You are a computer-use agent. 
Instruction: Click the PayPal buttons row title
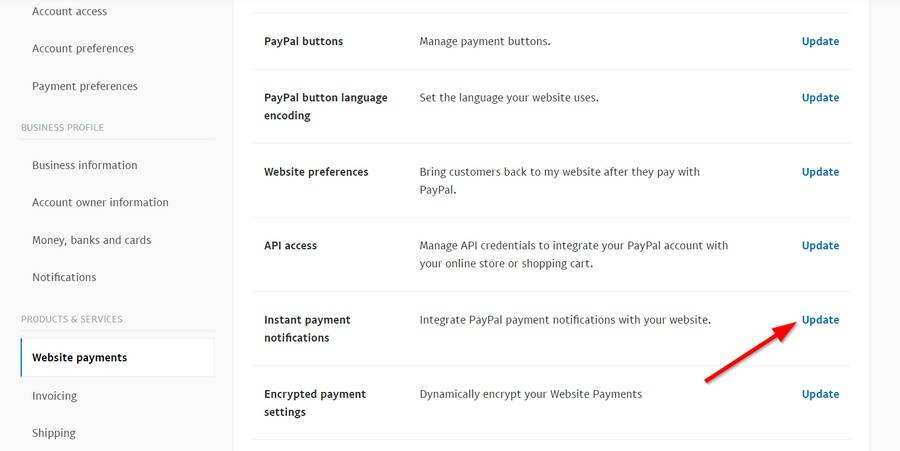coord(303,41)
